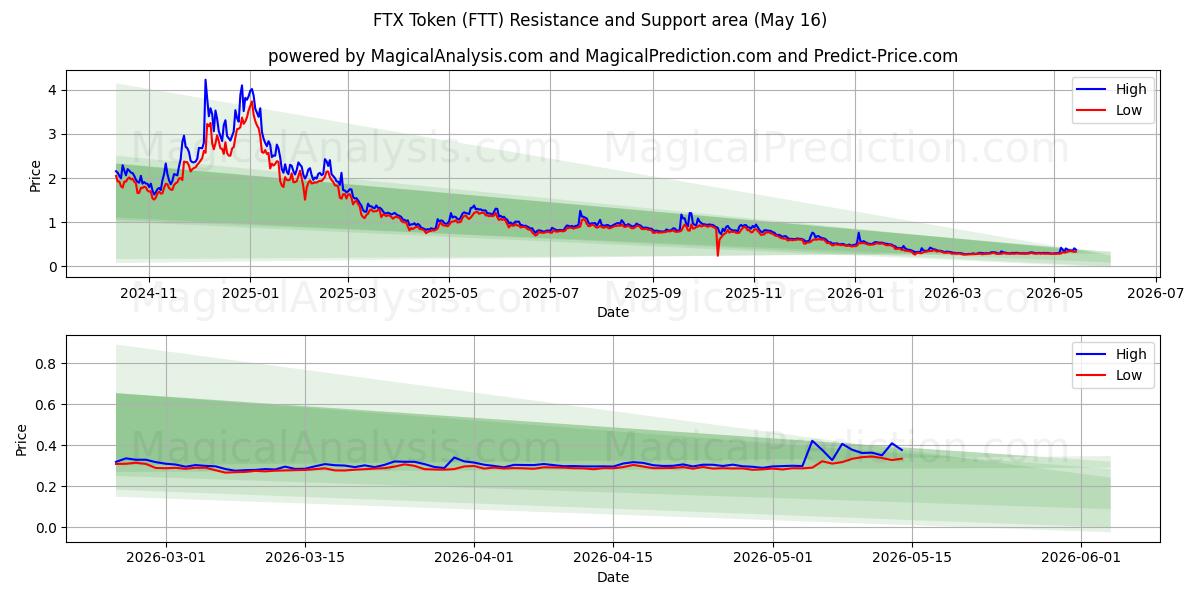Viewport: 1200px width, 600px height.
Task: Click the 'powered by MagicalAnalysis.com' subtitle line
Action: (613, 56)
